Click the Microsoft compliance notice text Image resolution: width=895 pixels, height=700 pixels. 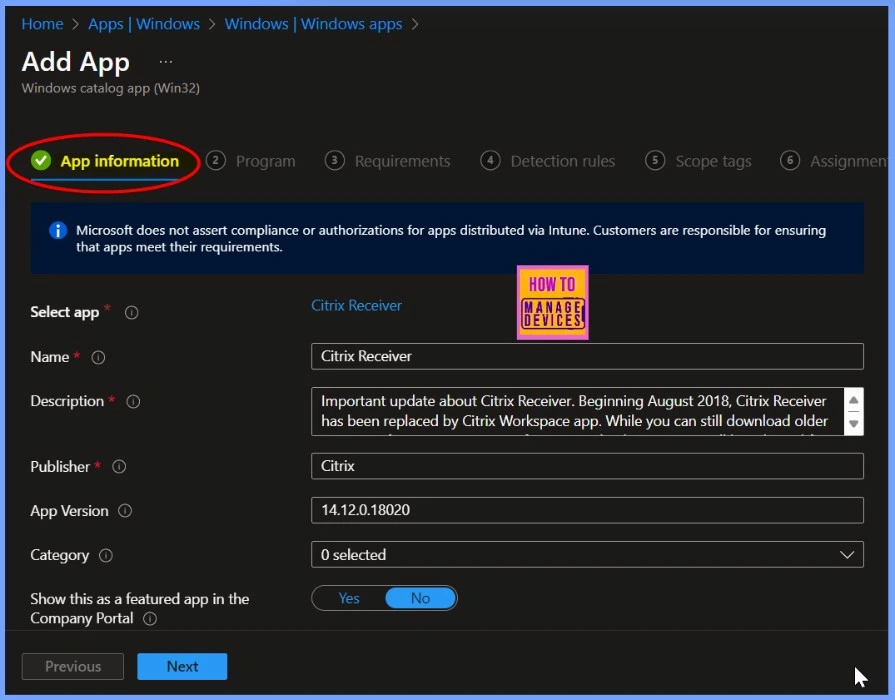pos(451,239)
